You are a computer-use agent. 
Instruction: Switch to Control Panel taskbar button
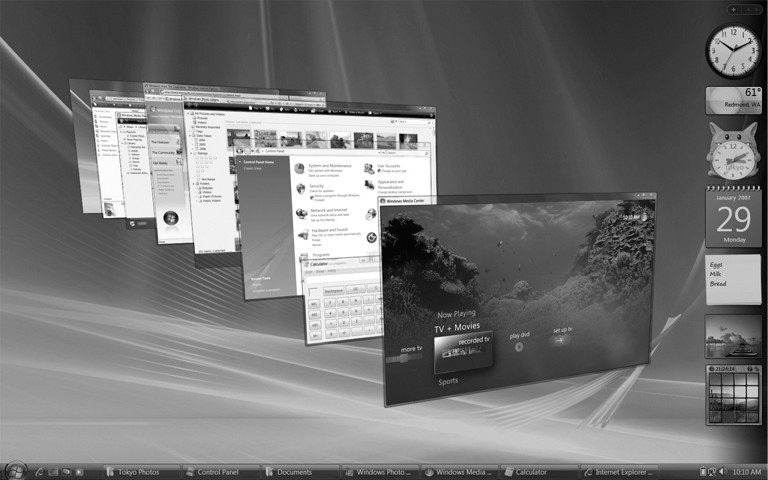(x=216, y=471)
